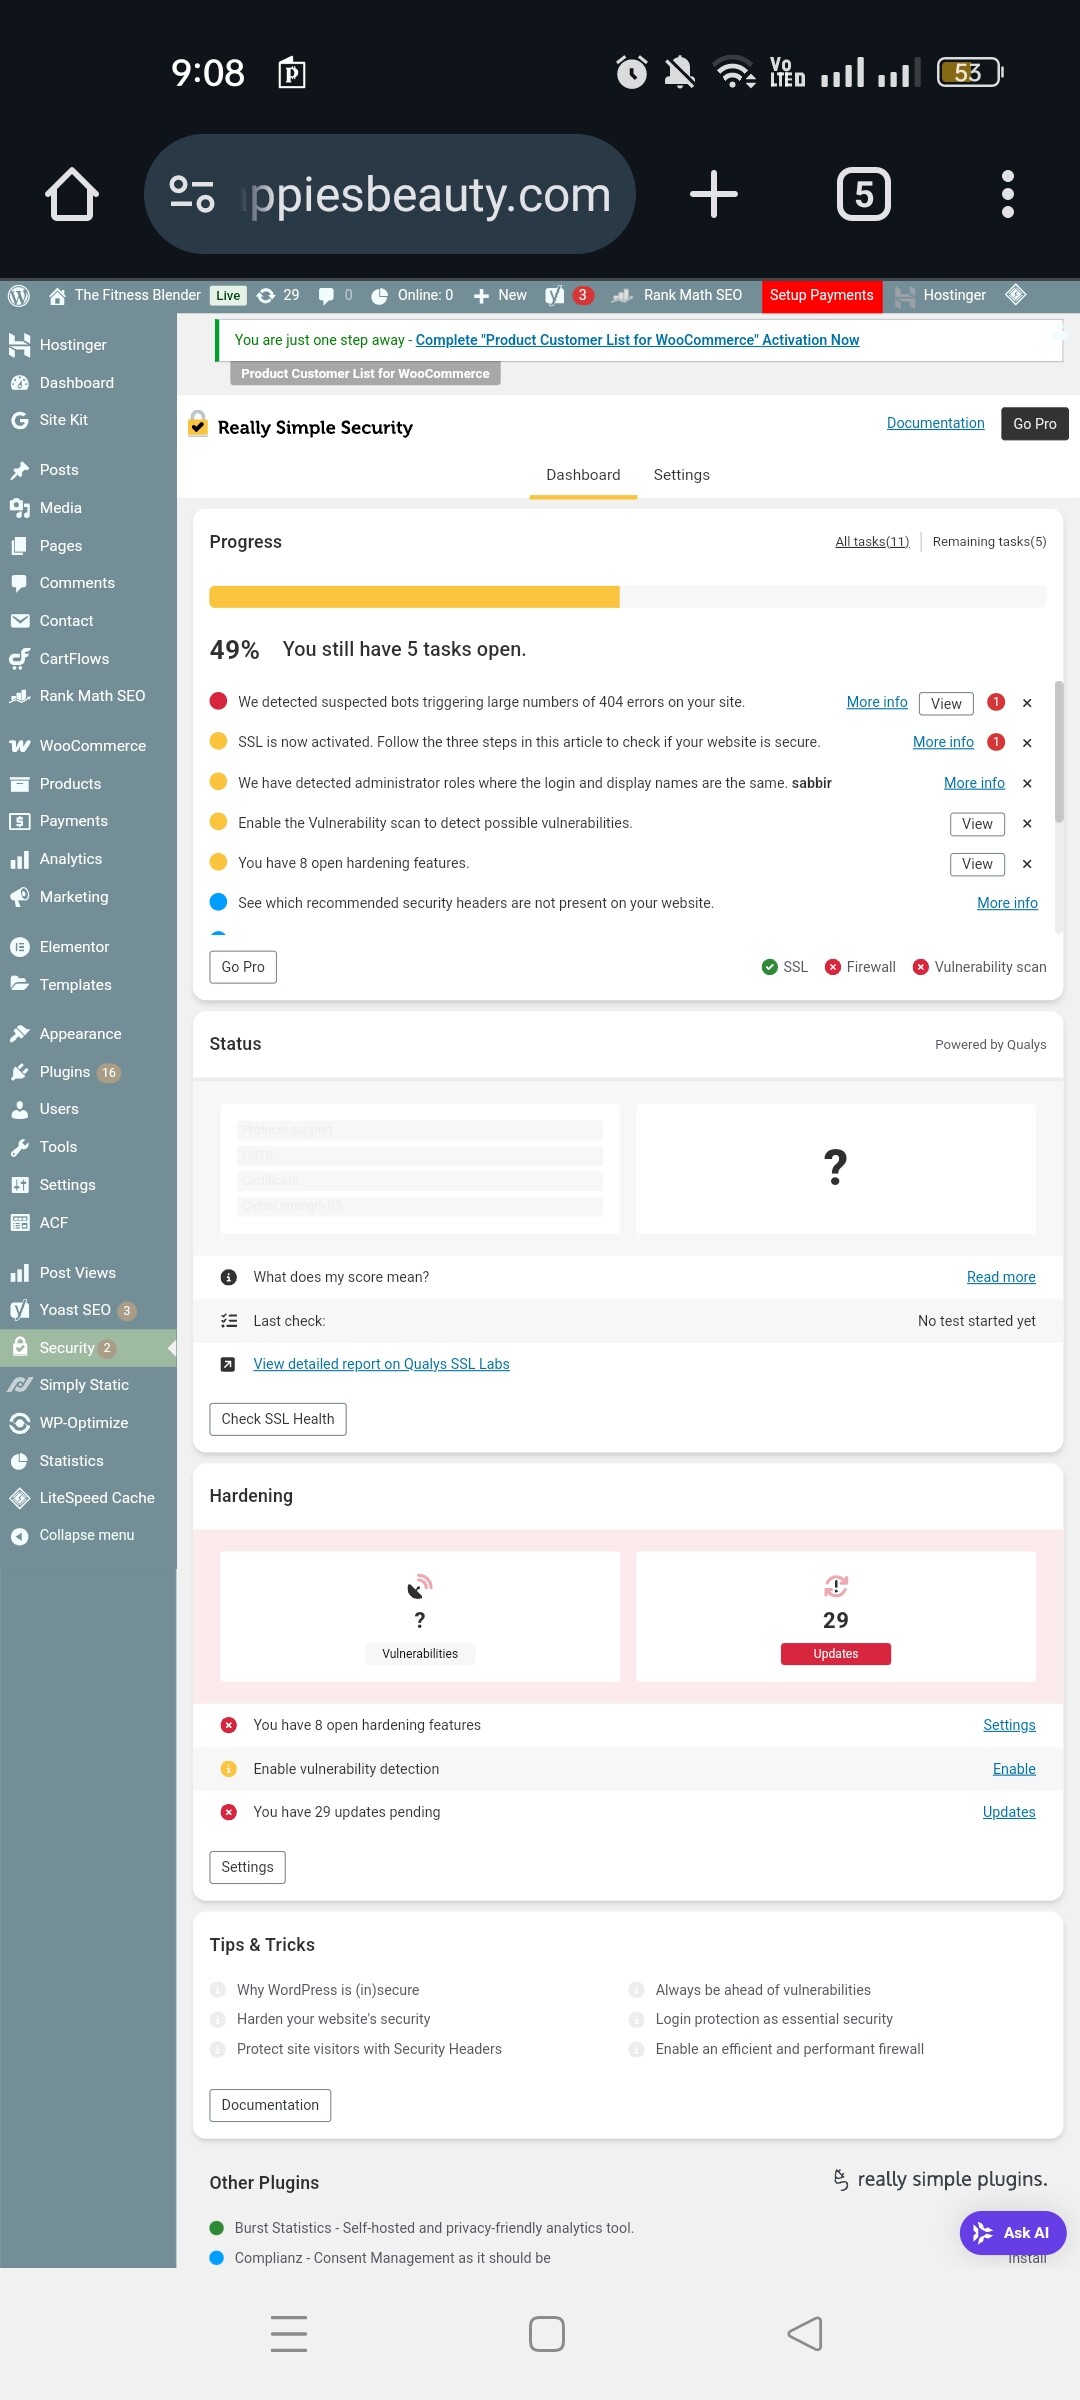Click the red Updates badge under 29
1080x2400 pixels.
tap(836, 1654)
